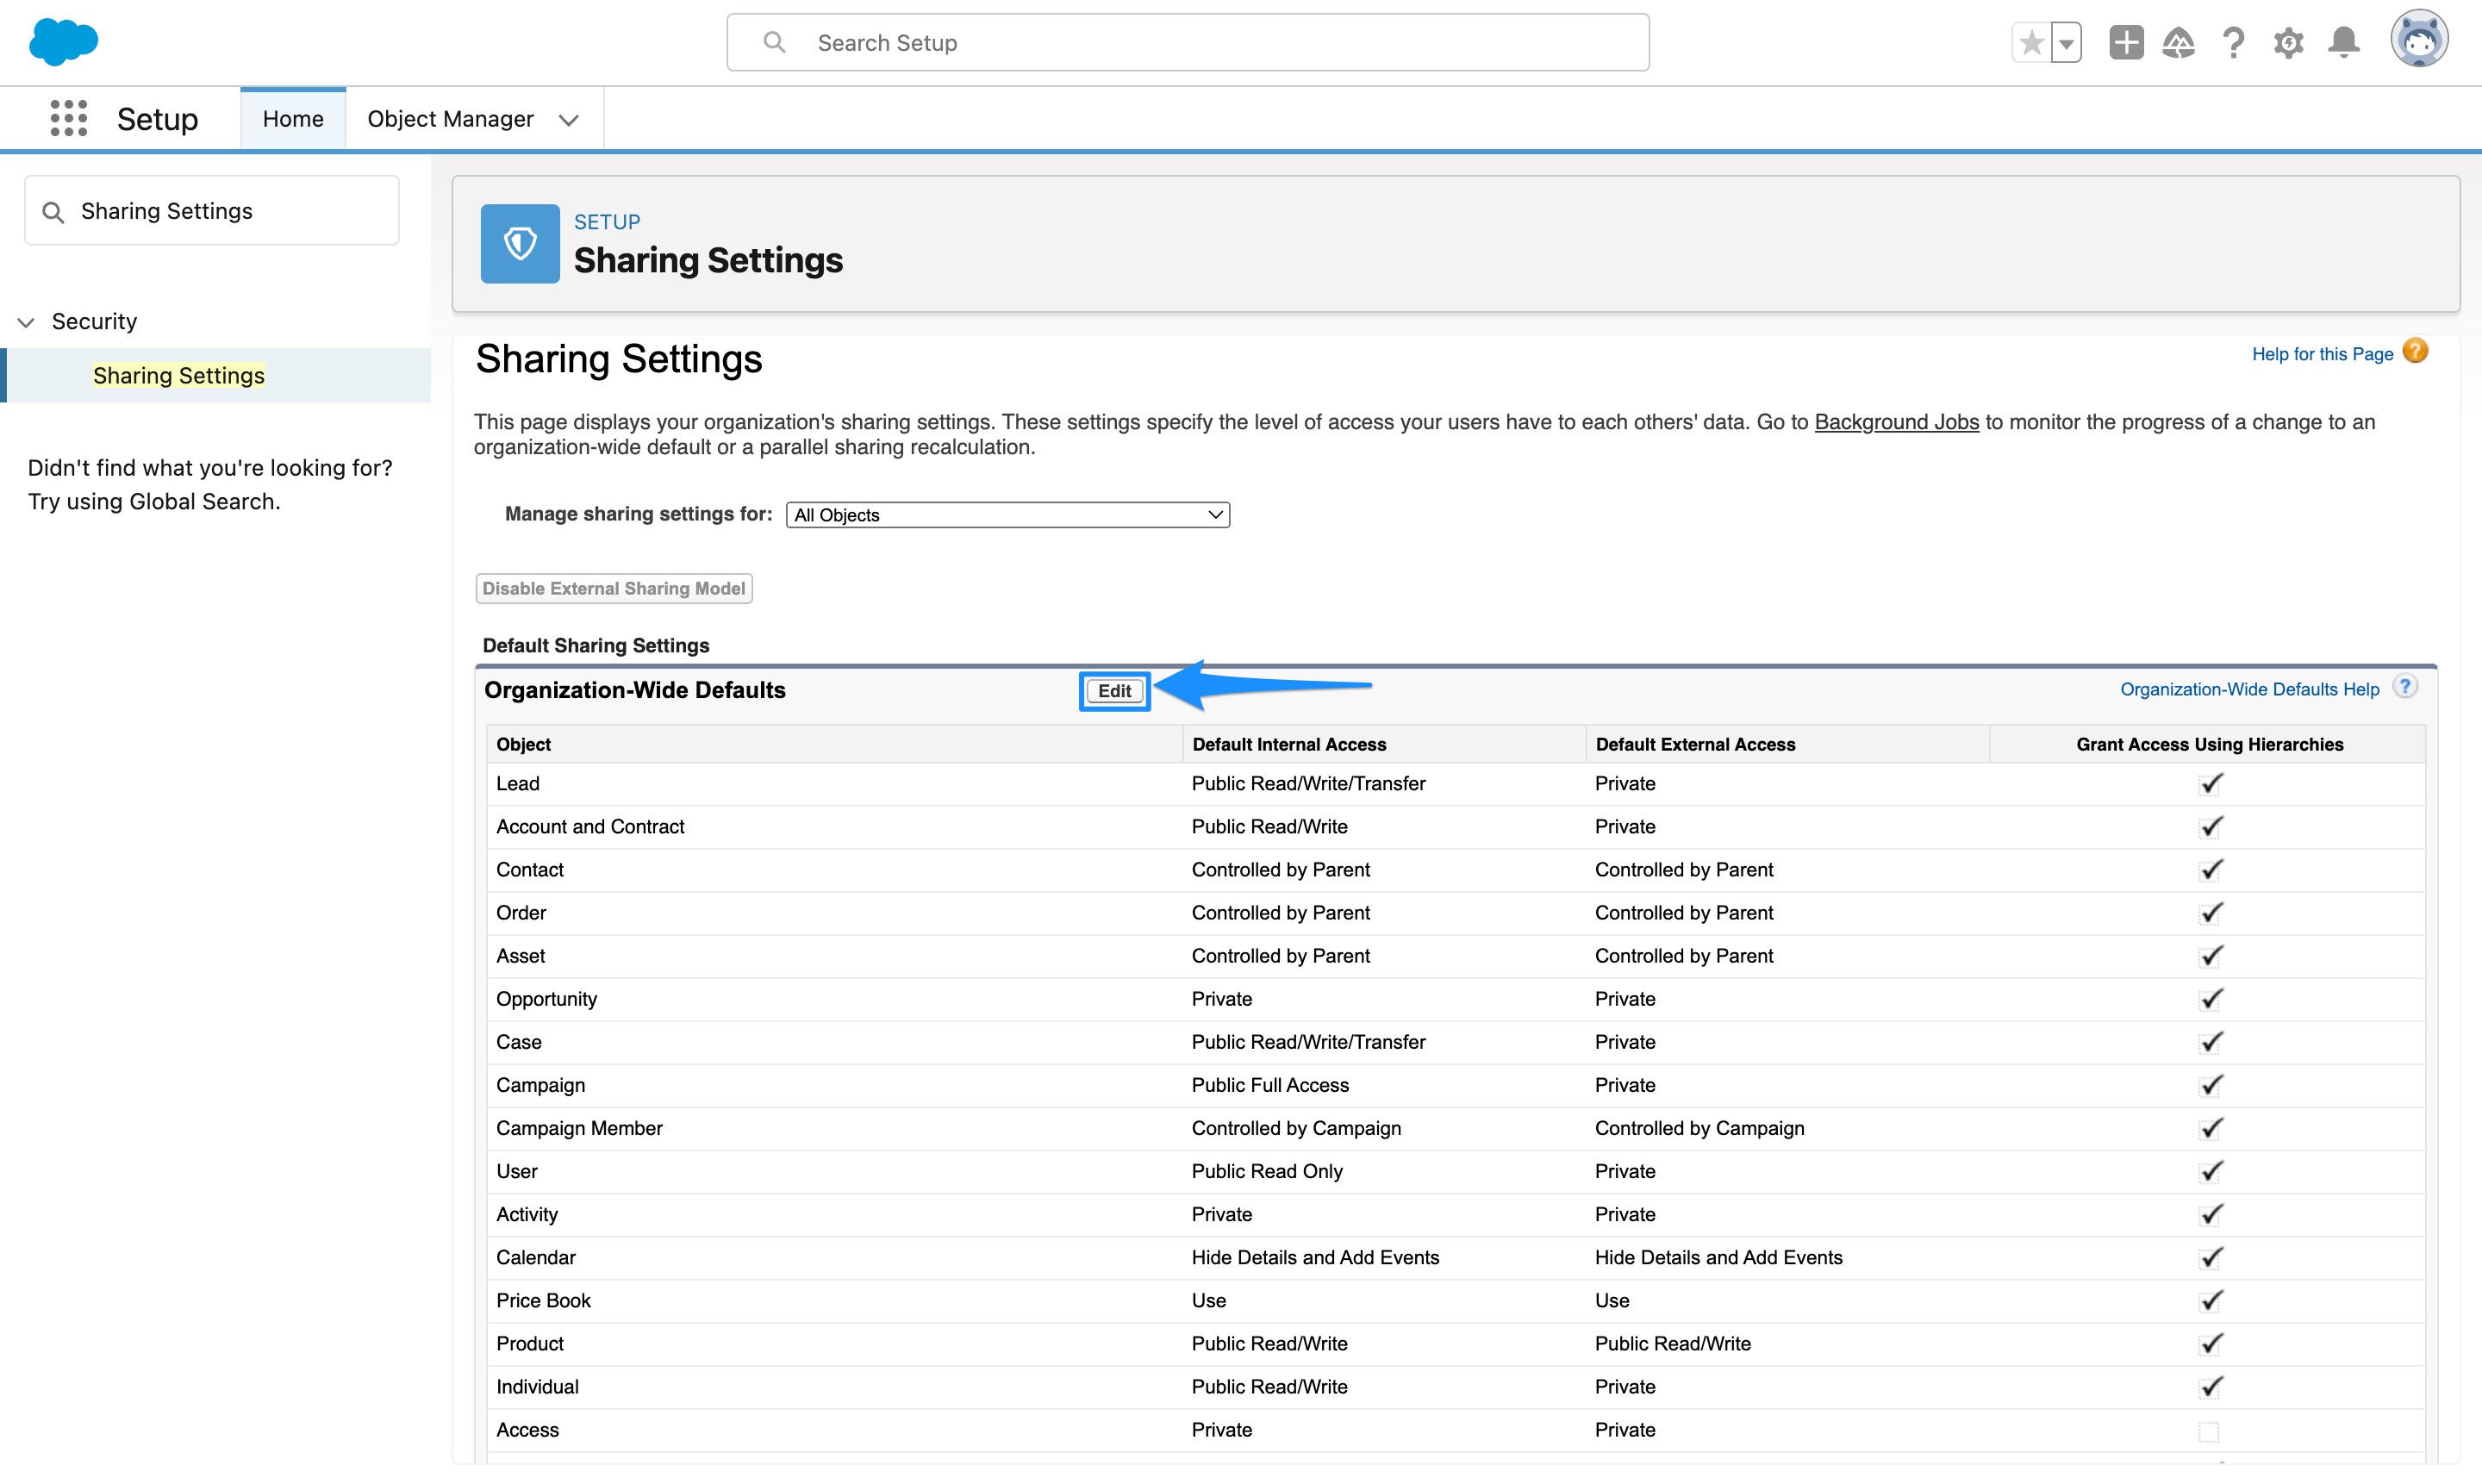Screen dimensions: 2482x1484
Task: Enable Grant Access Using Hierarchies for Access object
Action: (2211, 1430)
